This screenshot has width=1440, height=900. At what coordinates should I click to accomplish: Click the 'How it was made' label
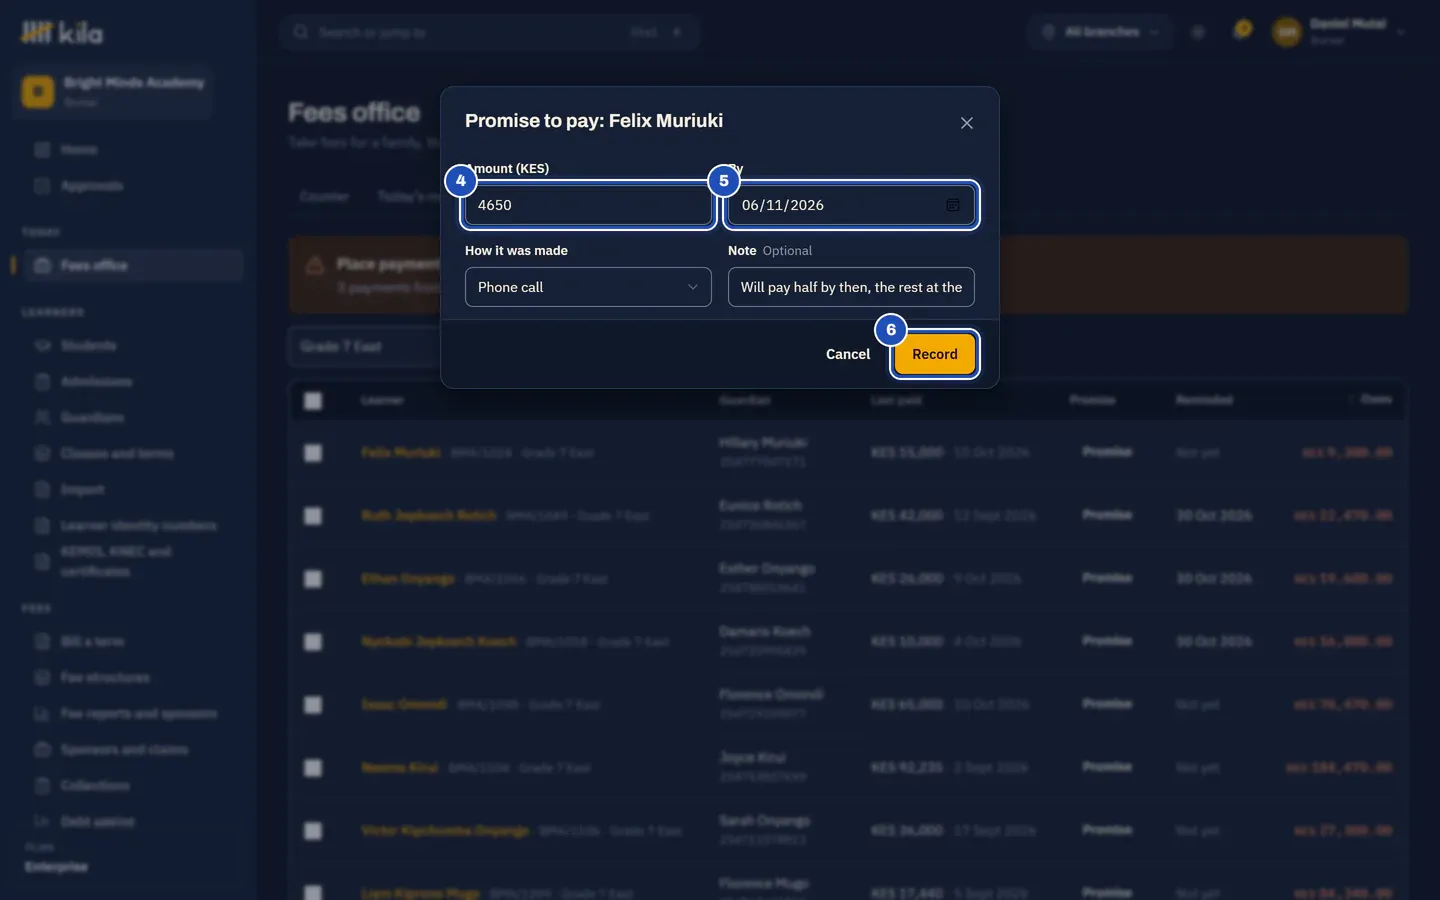[x=516, y=251]
